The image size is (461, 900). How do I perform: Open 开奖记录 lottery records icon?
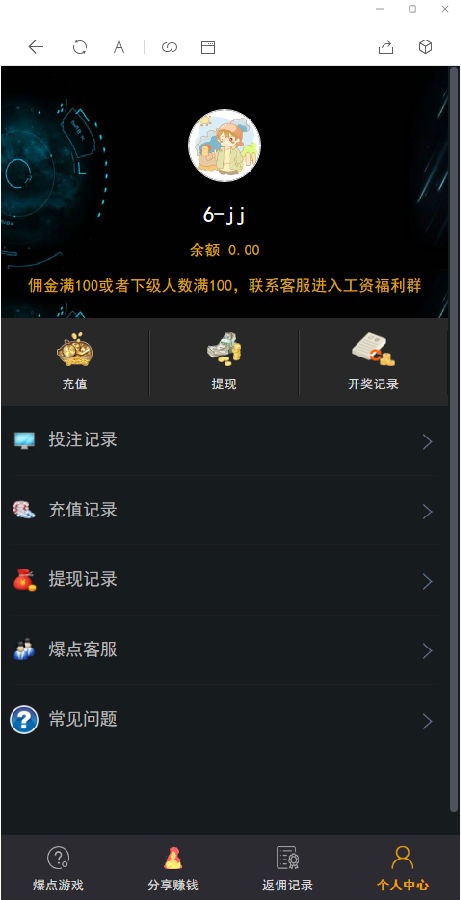pyautogui.click(x=373, y=349)
